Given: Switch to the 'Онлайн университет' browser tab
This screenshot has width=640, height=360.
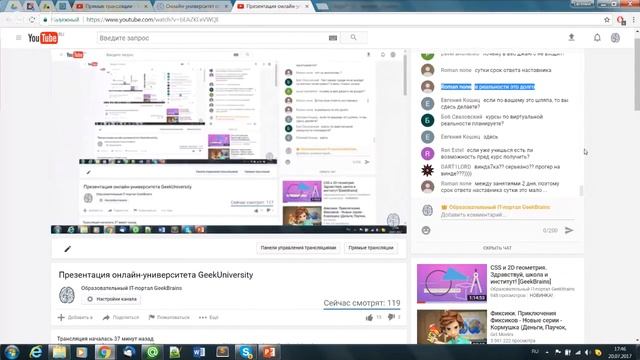Looking at the screenshot, I should (192, 6).
